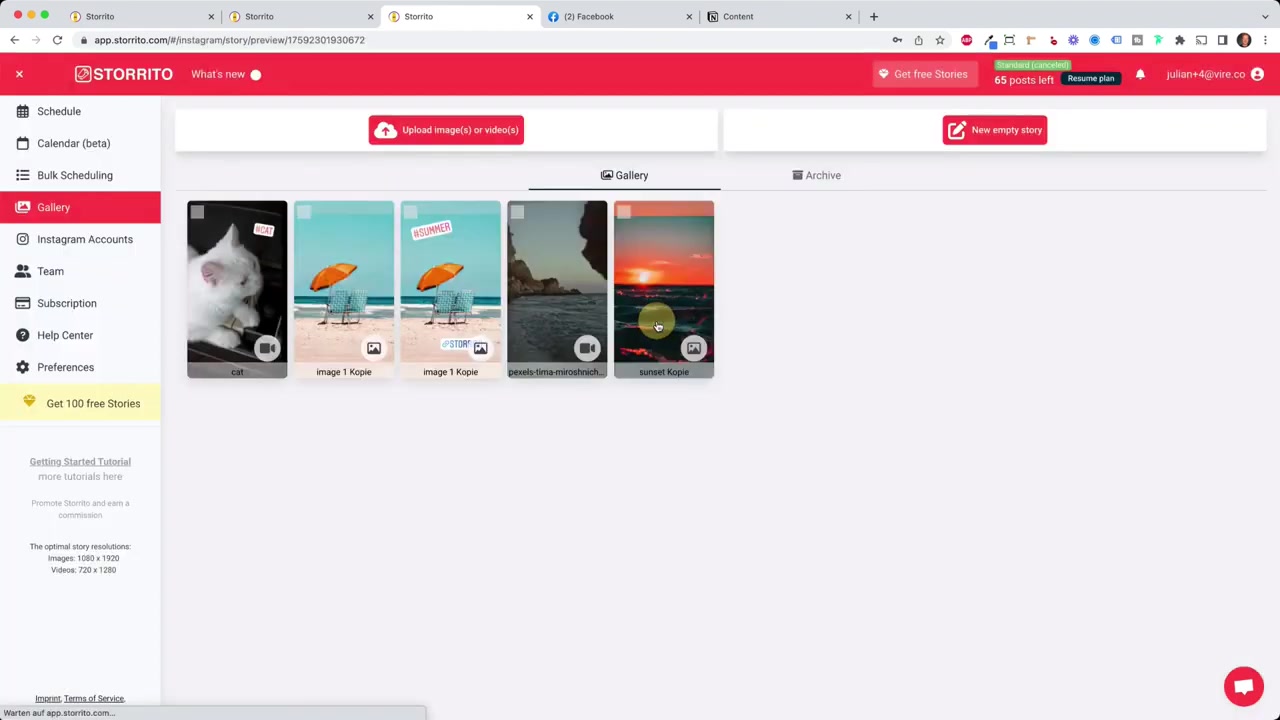This screenshot has width=1280, height=720.
Task: Open the ABP extension
Action: [x=966, y=40]
